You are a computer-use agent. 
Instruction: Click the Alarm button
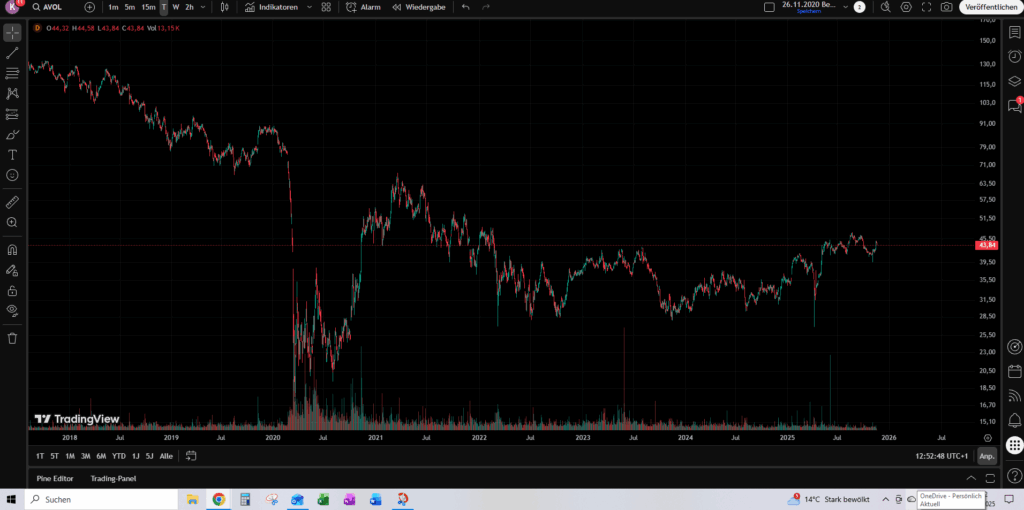tap(364, 7)
